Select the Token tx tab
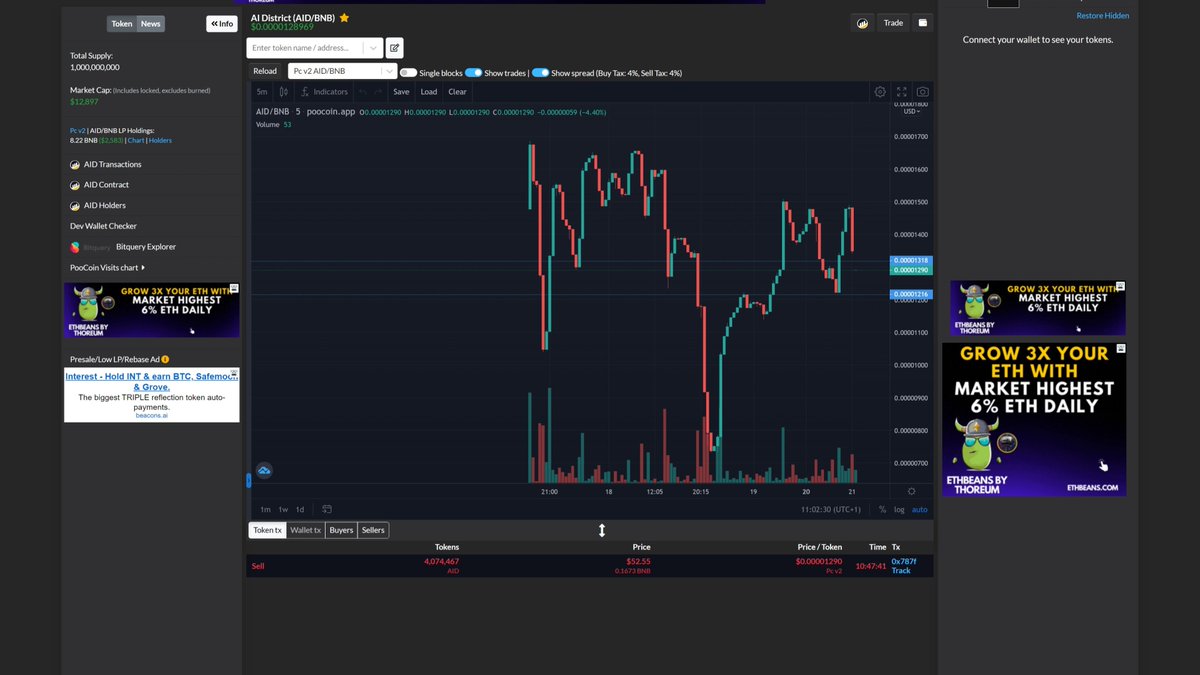Image resolution: width=1200 pixels, height=675 pixels. click(x=267, y=530)
